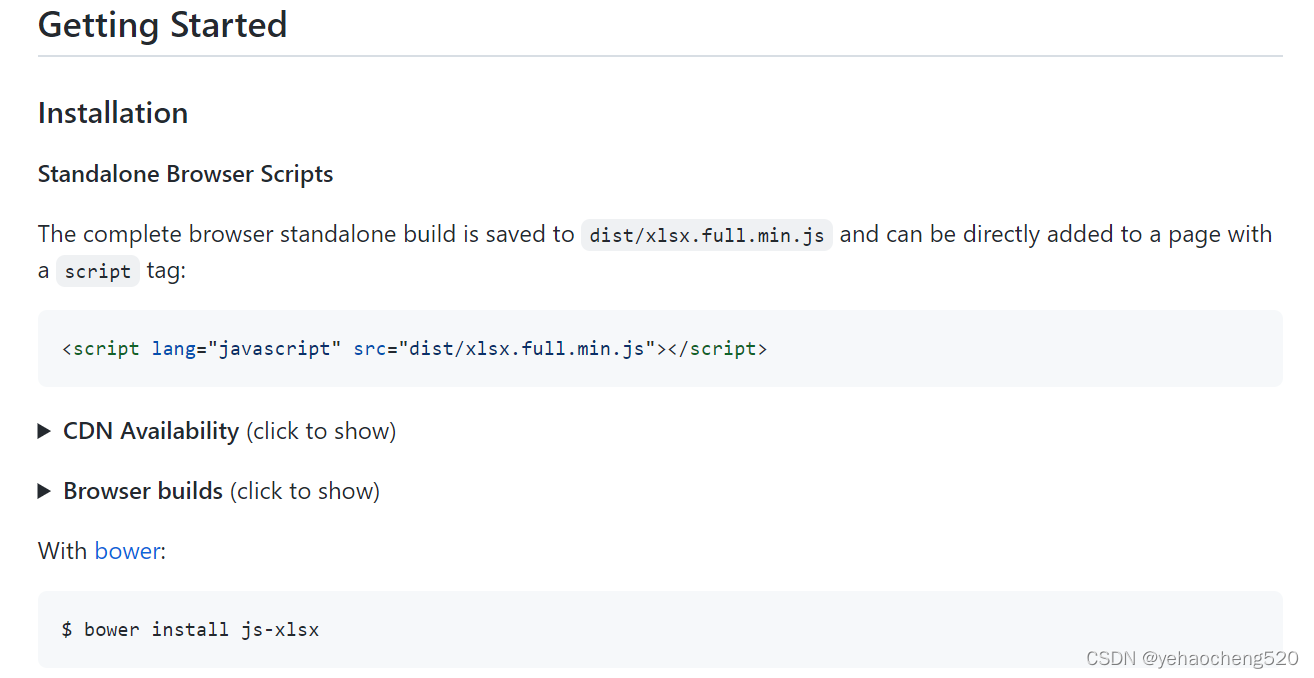
Task: Click the inline dist/xlsx.full.min.js code
Action: tap(707, 235)
